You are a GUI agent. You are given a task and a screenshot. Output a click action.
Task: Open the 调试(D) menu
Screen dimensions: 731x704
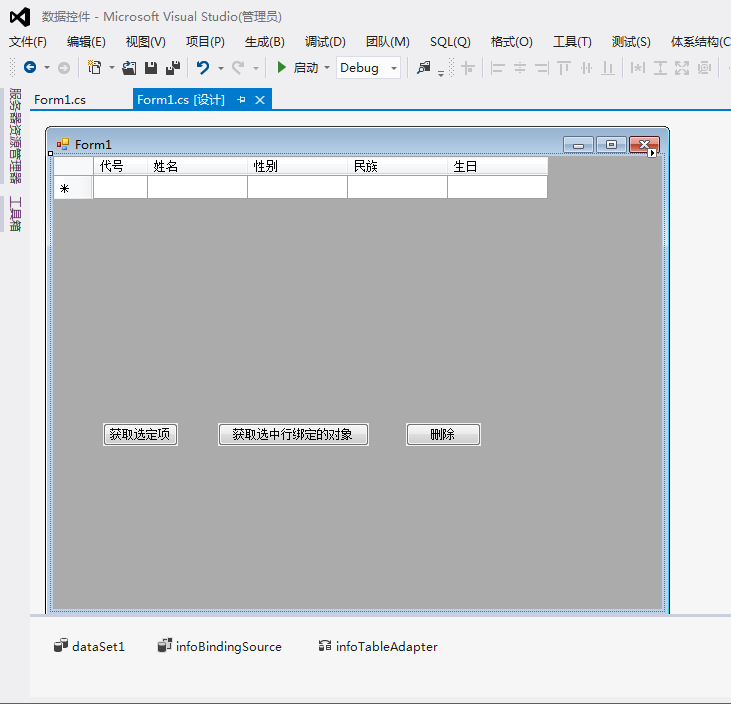pyautogui.click(x=325, y=42)
